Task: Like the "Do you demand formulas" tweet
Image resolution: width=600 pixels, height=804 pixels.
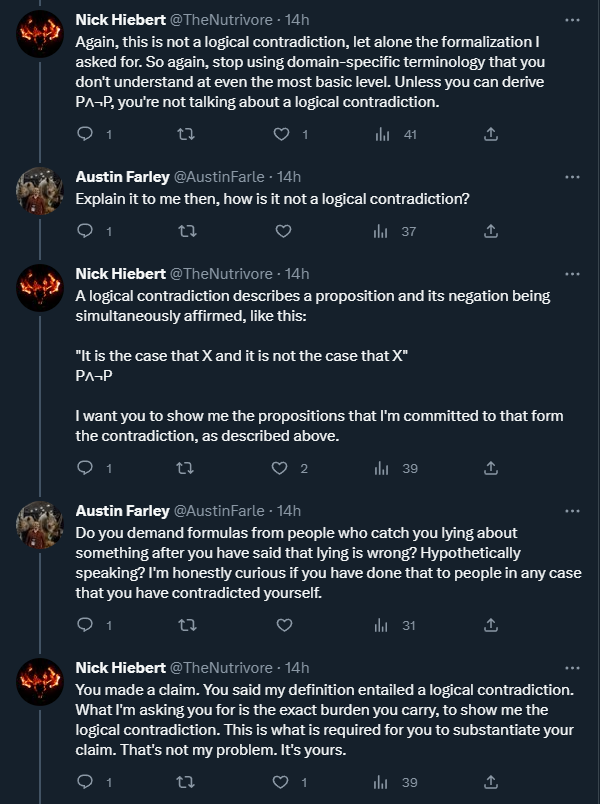Action: coord(283,625)
